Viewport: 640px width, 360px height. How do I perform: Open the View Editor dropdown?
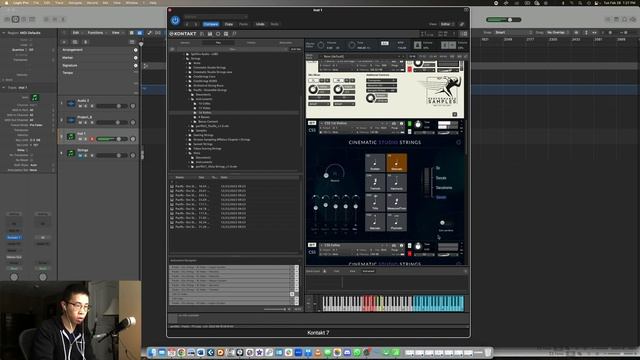pyautogui.click(x=447, y=24)
